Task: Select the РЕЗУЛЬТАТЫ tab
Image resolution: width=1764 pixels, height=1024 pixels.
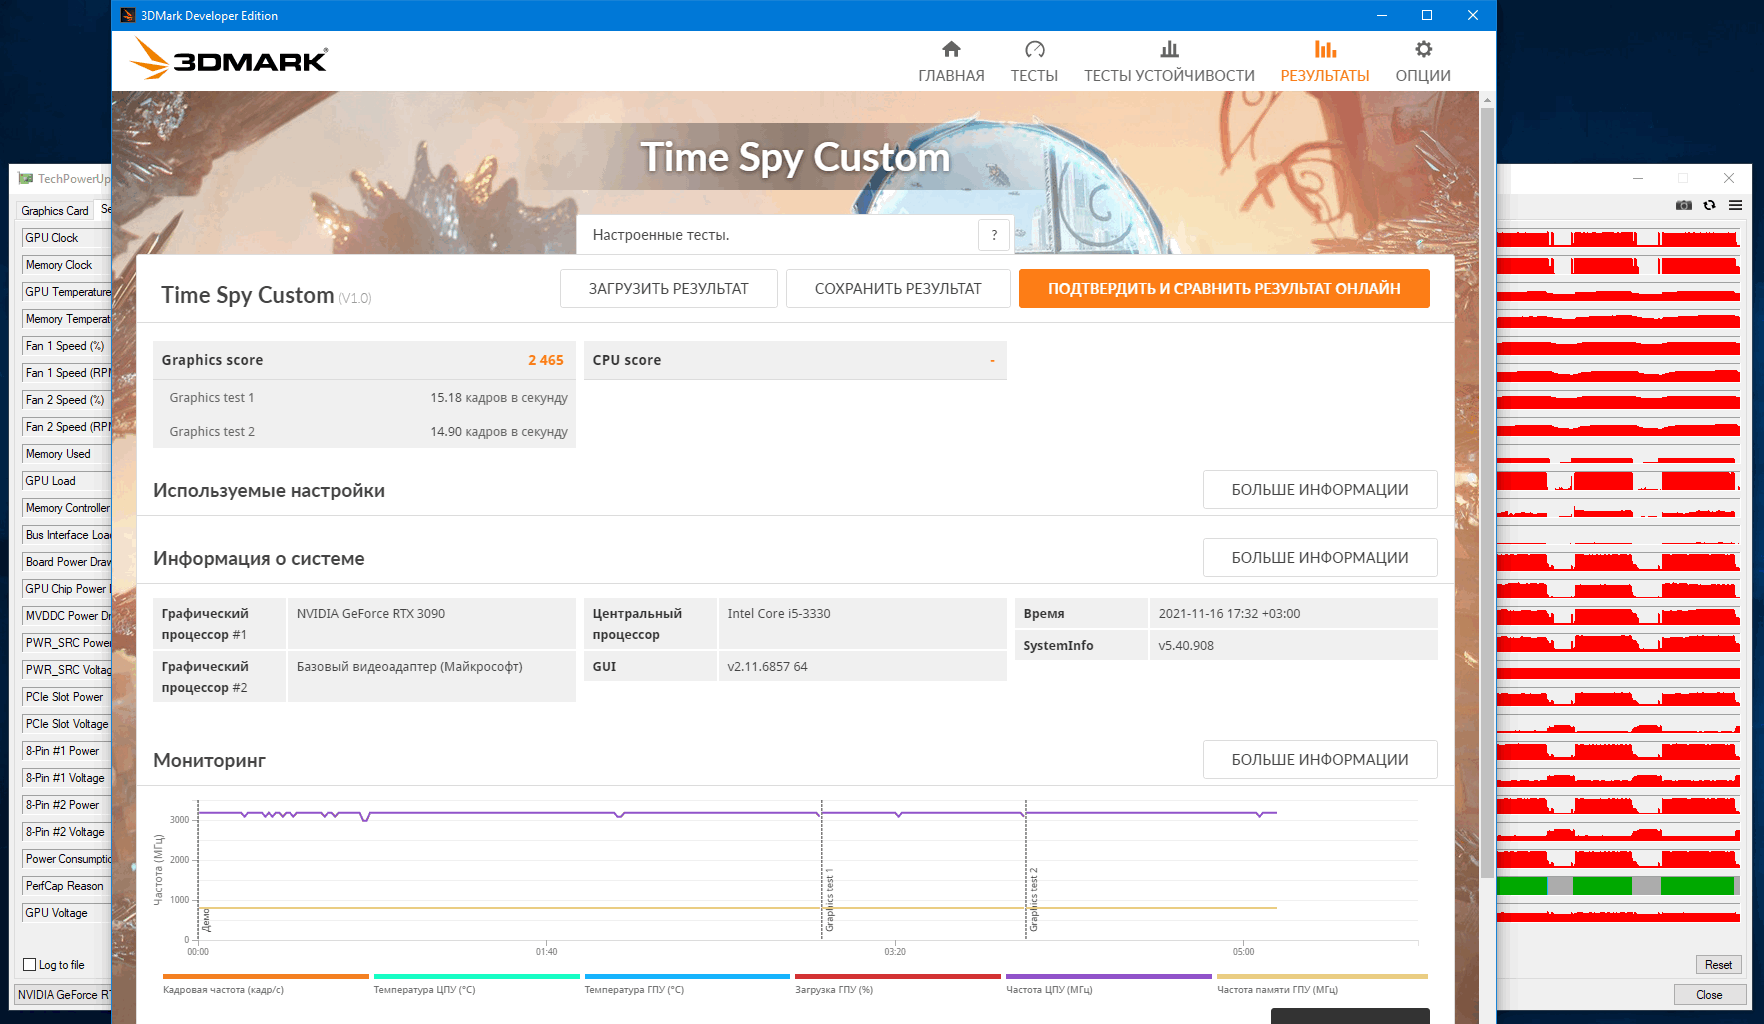Action: (1325, 62)
